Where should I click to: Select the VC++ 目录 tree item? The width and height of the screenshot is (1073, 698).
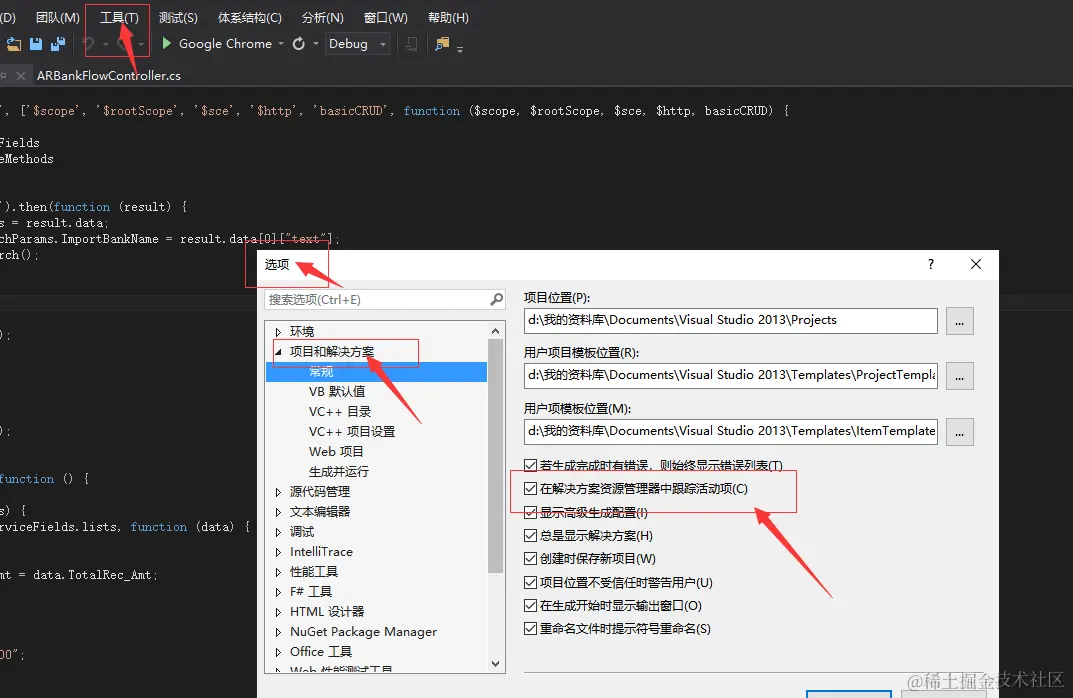pyautogui.click(x=340, y=411)
